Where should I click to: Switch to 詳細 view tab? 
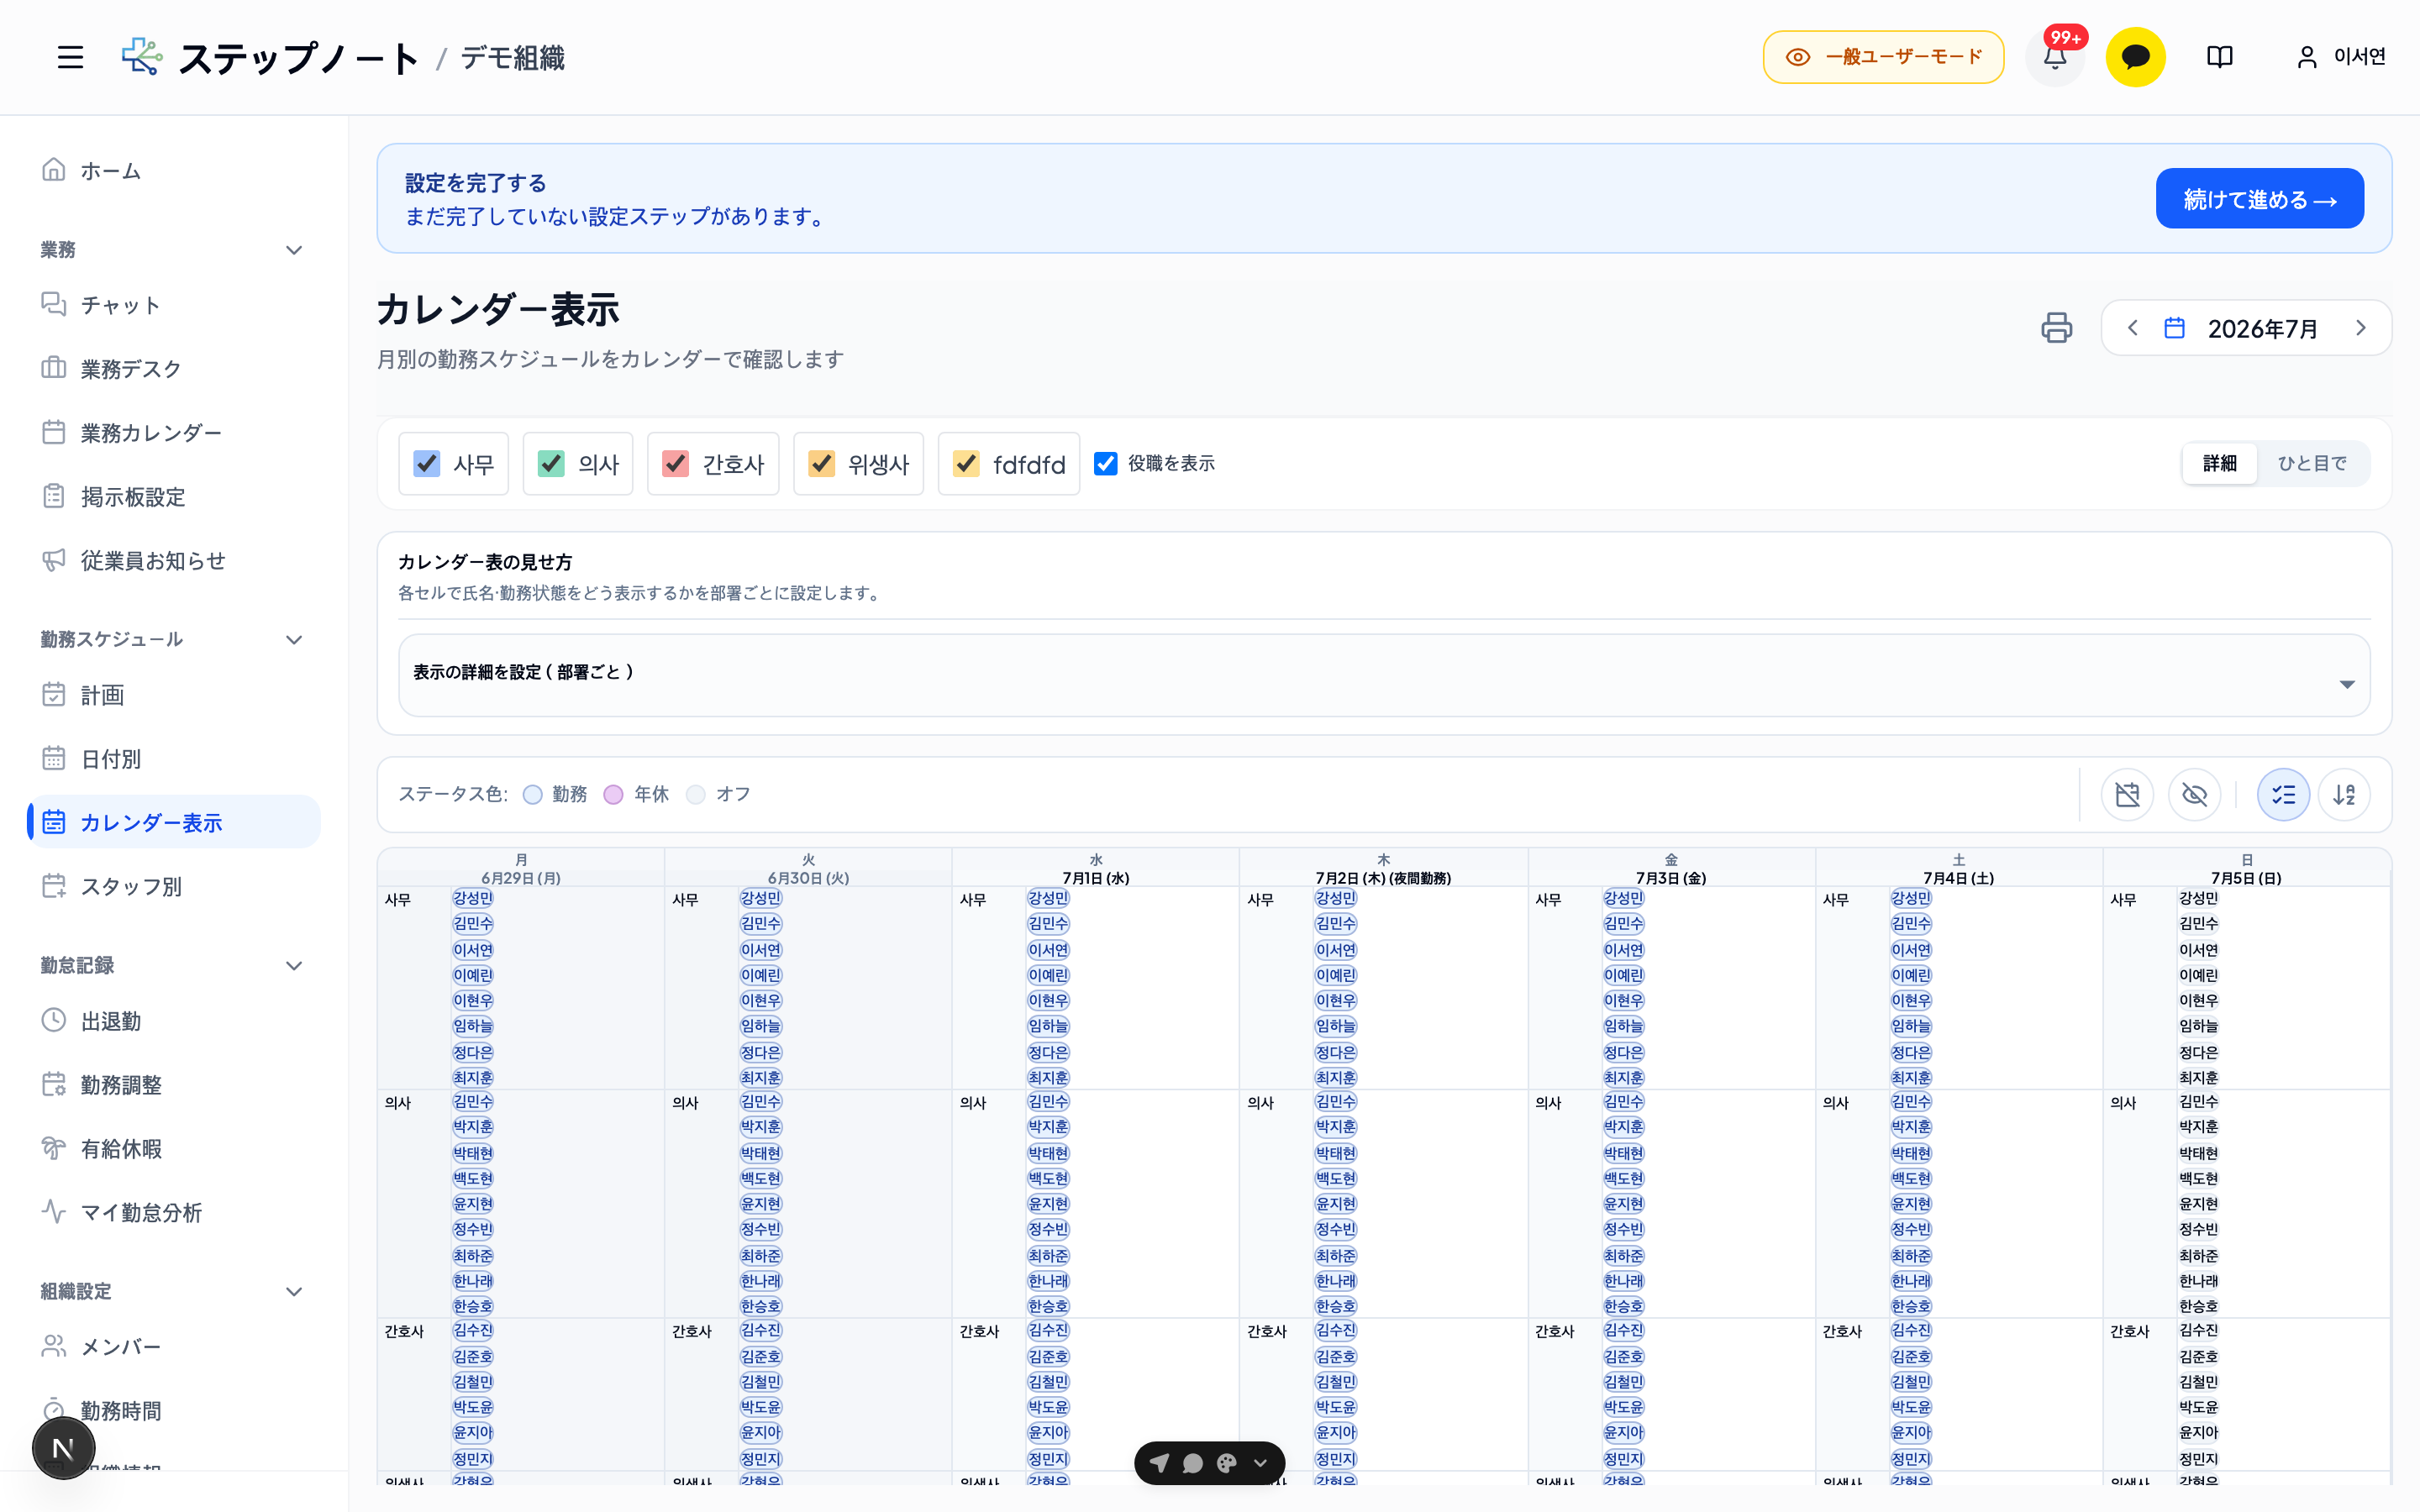coord(2219,463)
